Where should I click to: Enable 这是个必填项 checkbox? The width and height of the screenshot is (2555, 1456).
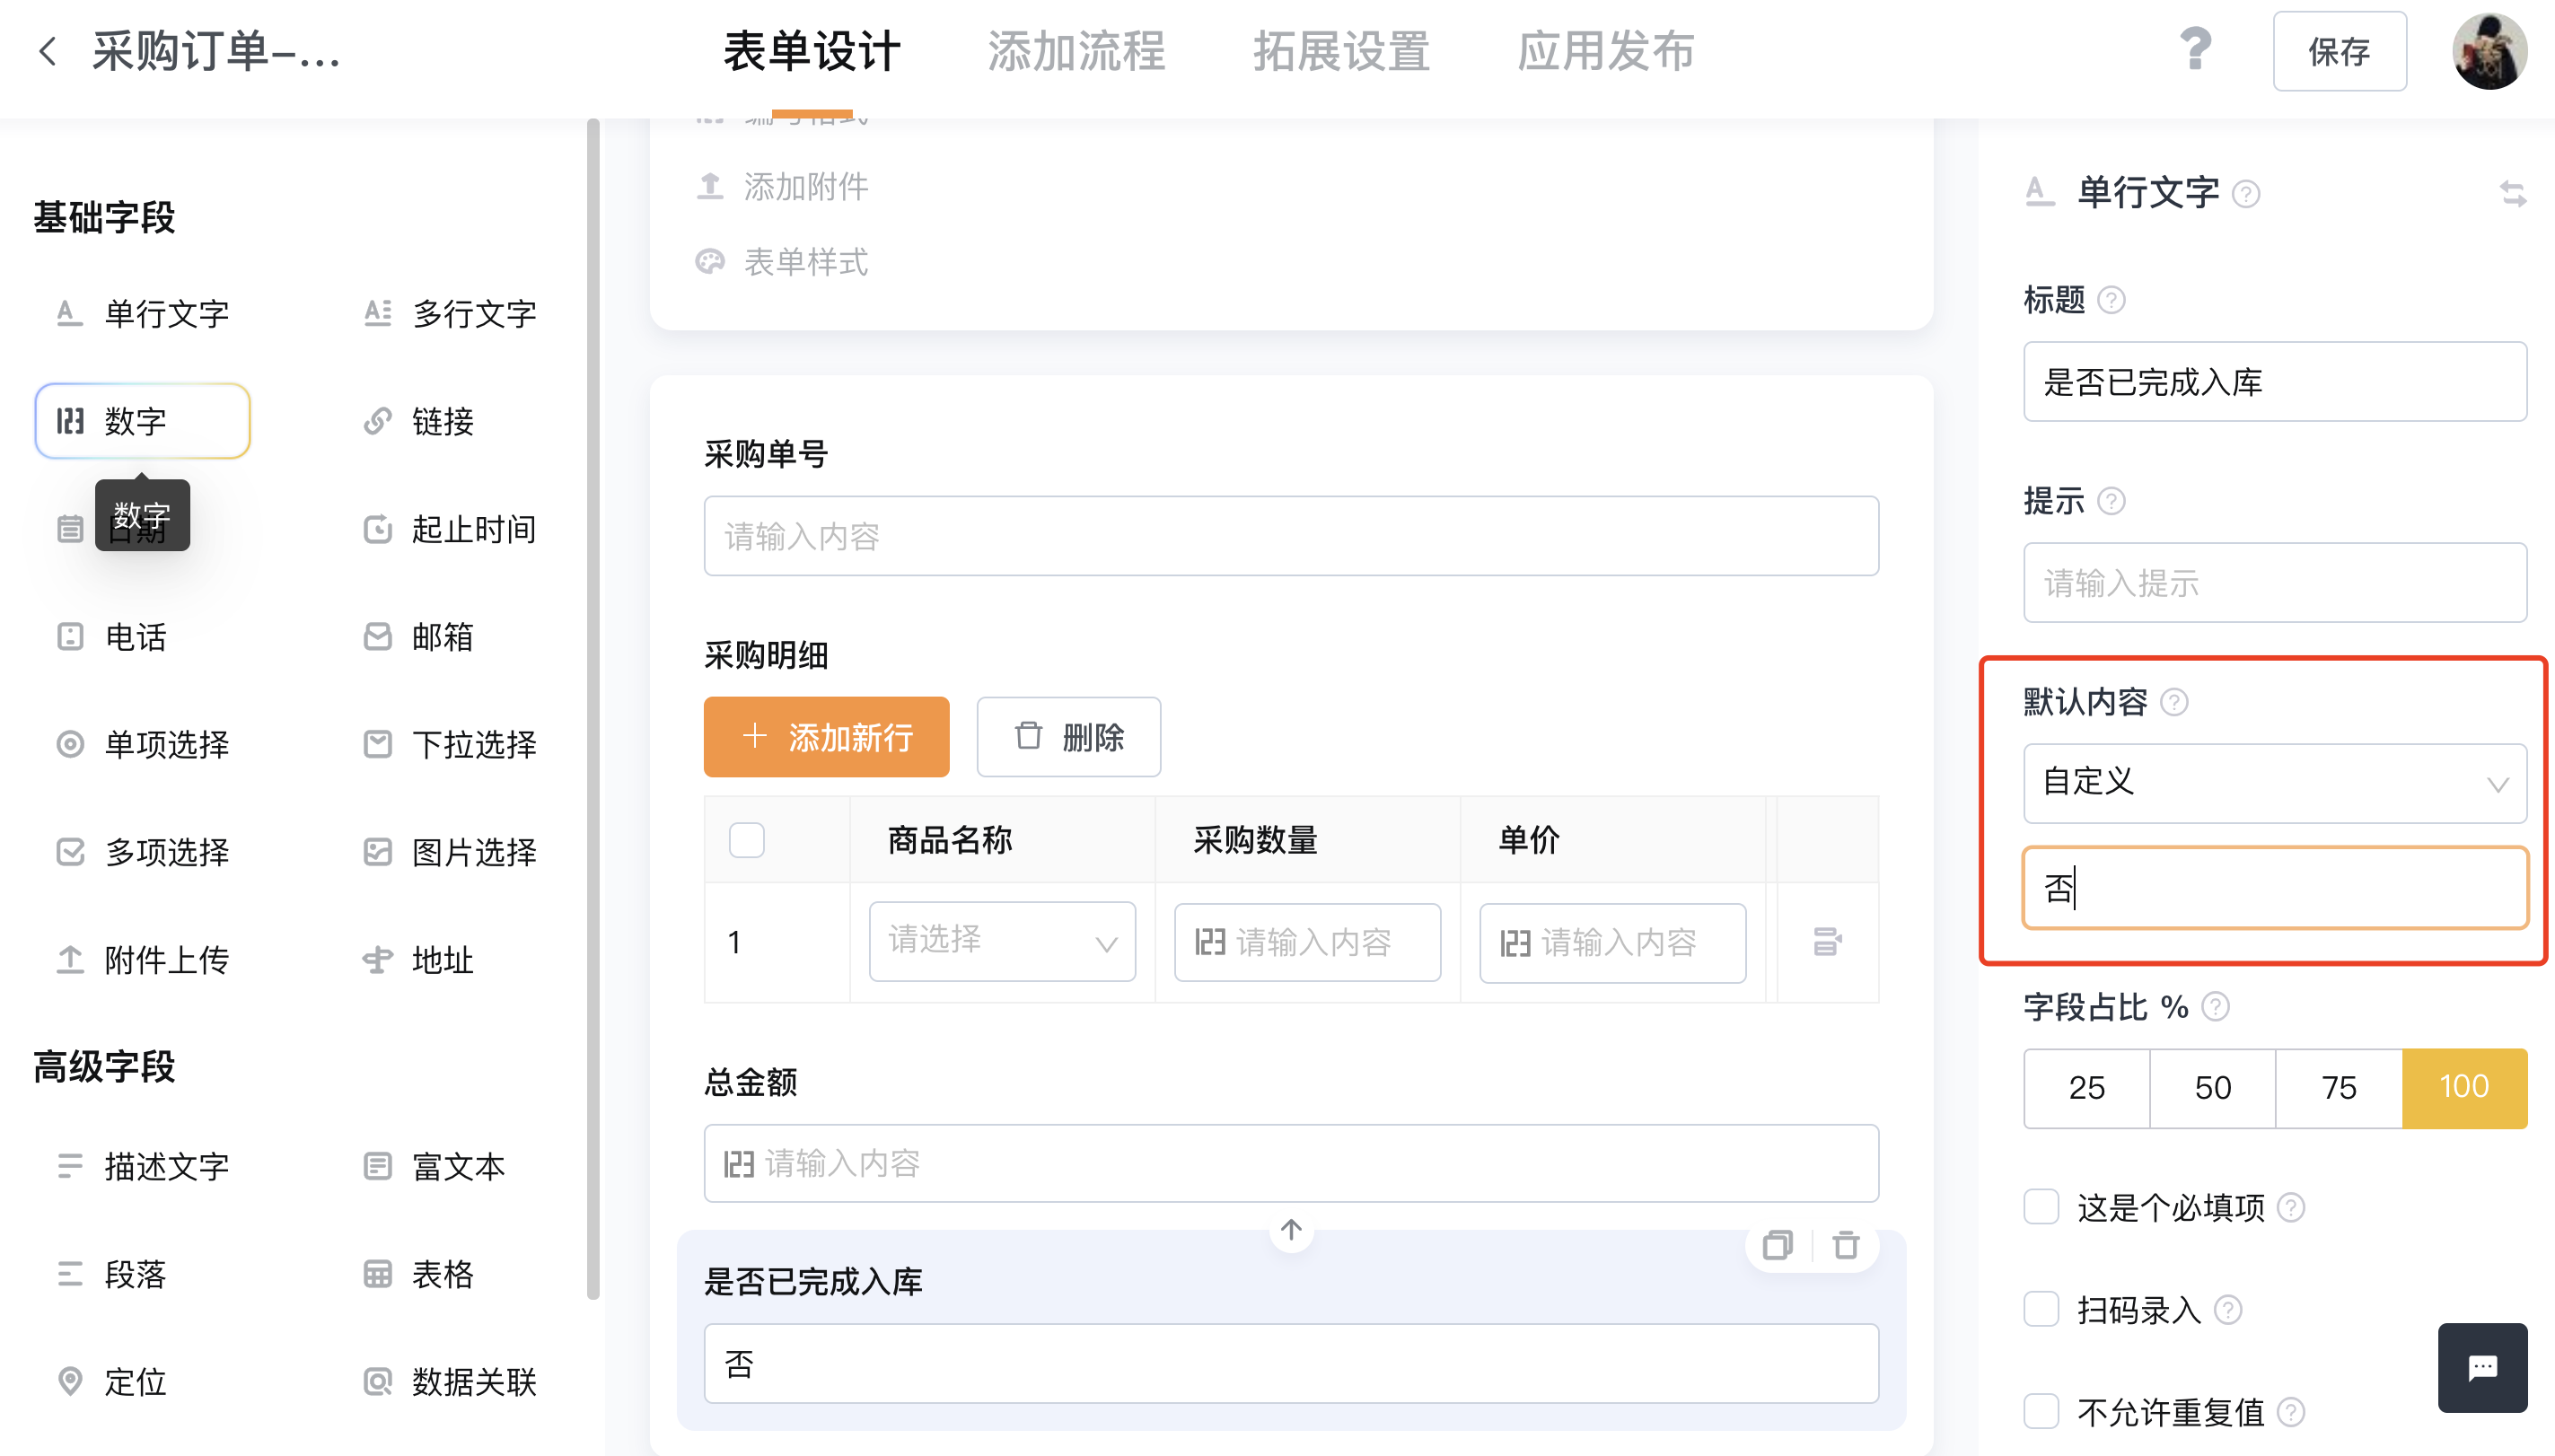pos(2041,1207)
